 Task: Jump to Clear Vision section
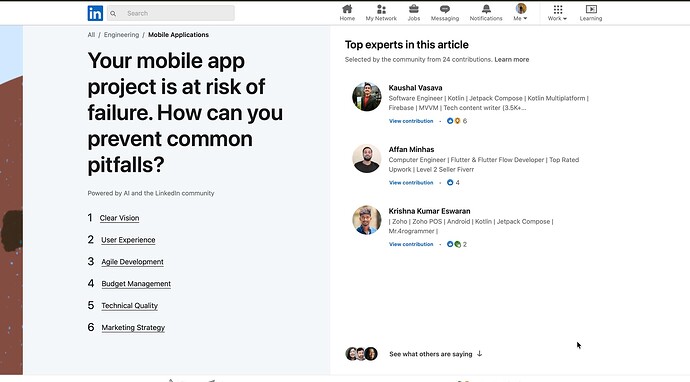119,218
